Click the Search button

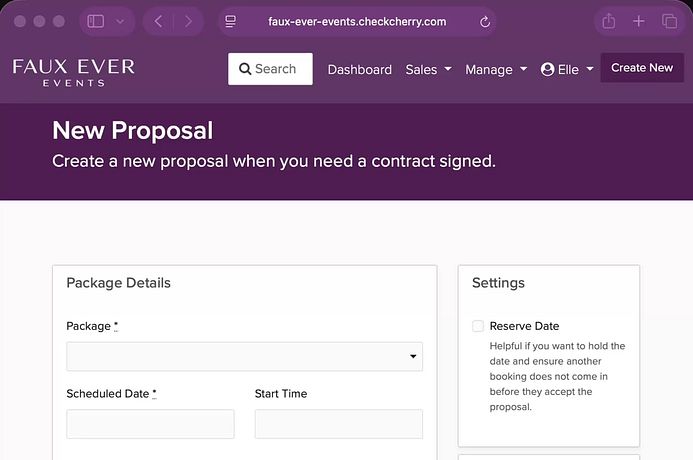tap(270, 69)
